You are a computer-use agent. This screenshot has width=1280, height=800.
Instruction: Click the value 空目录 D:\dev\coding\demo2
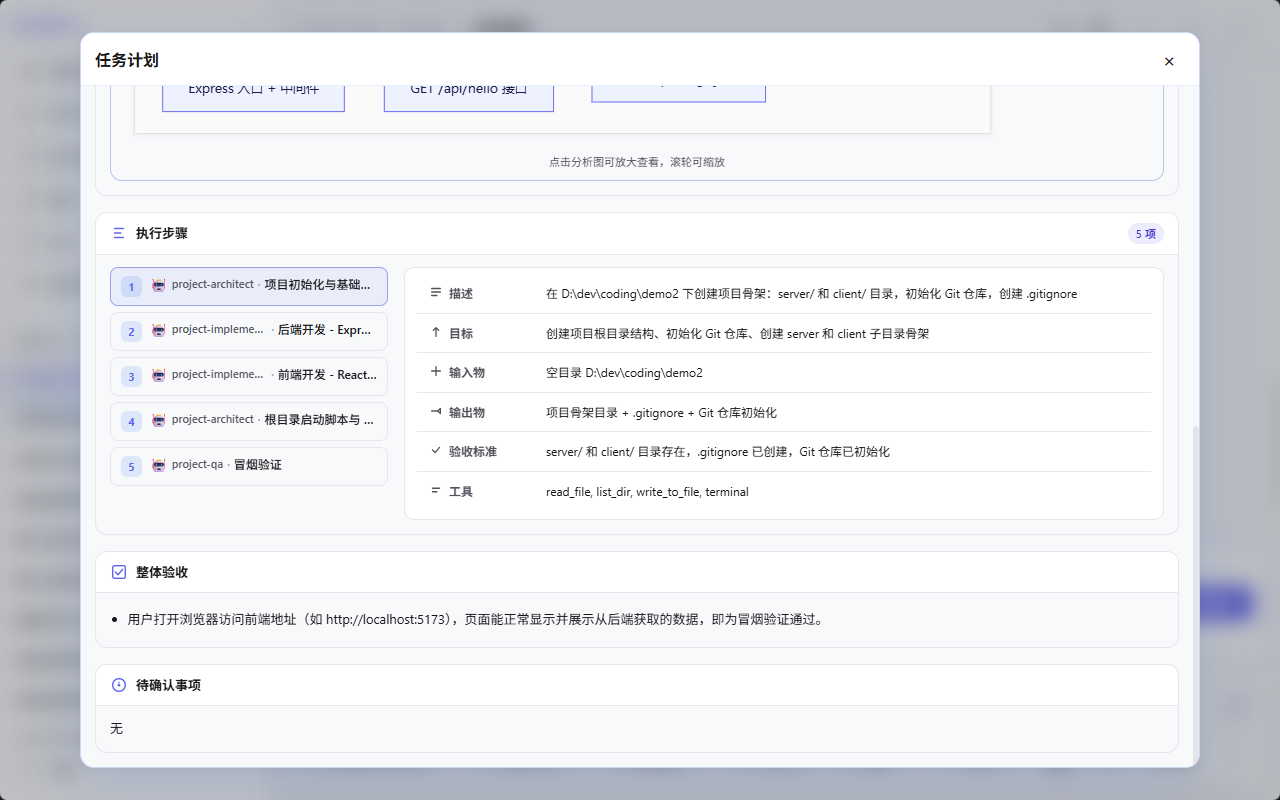click(624, 372)
